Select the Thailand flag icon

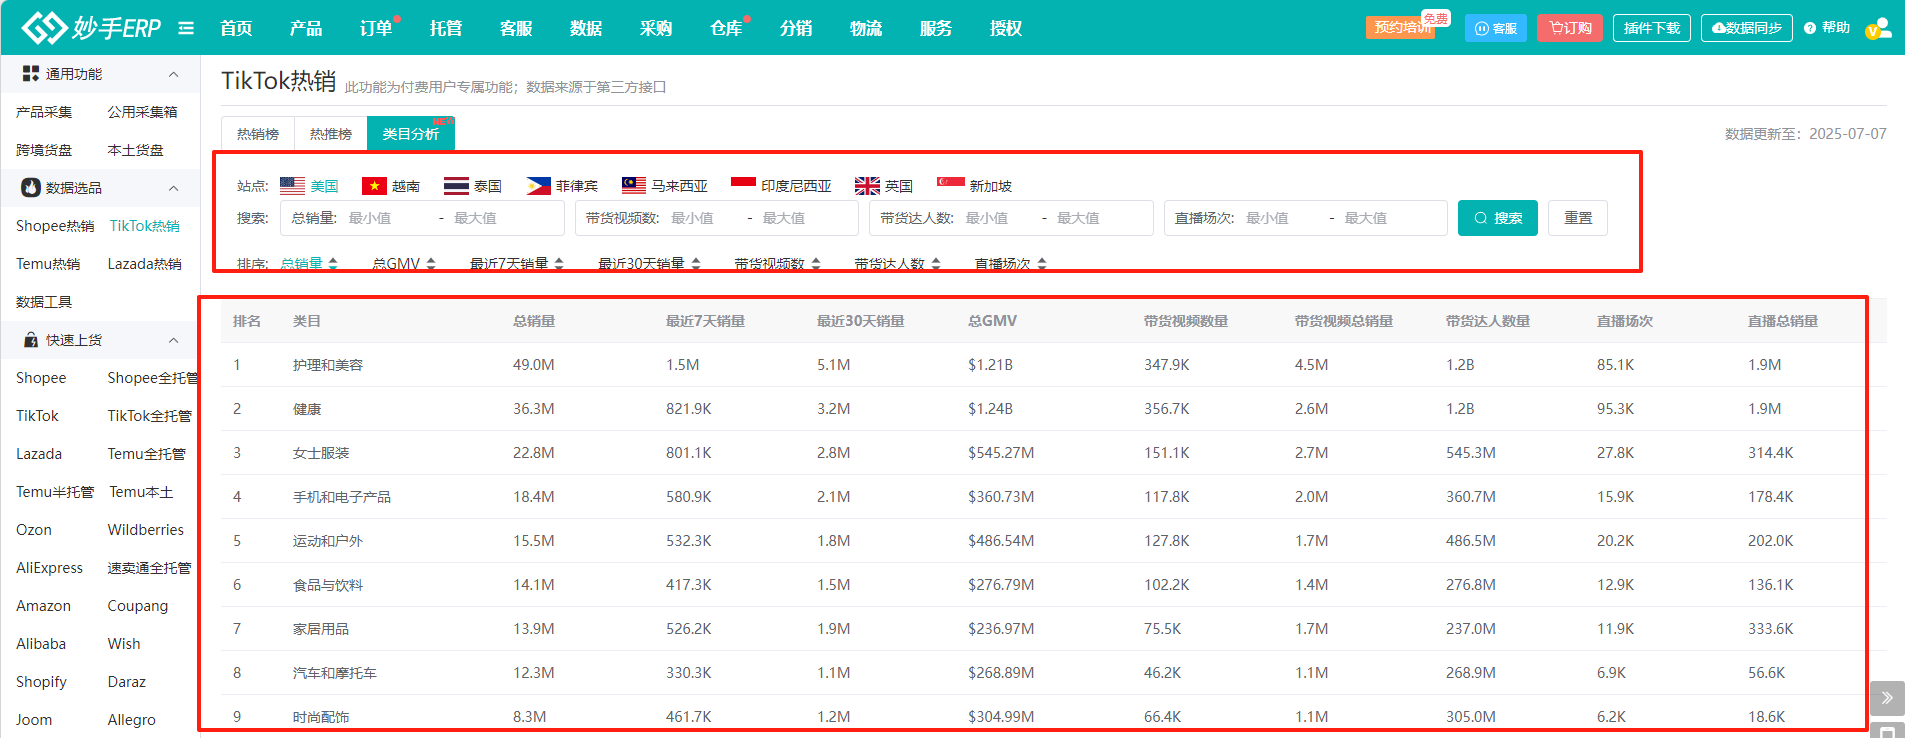tap(456, 186)
